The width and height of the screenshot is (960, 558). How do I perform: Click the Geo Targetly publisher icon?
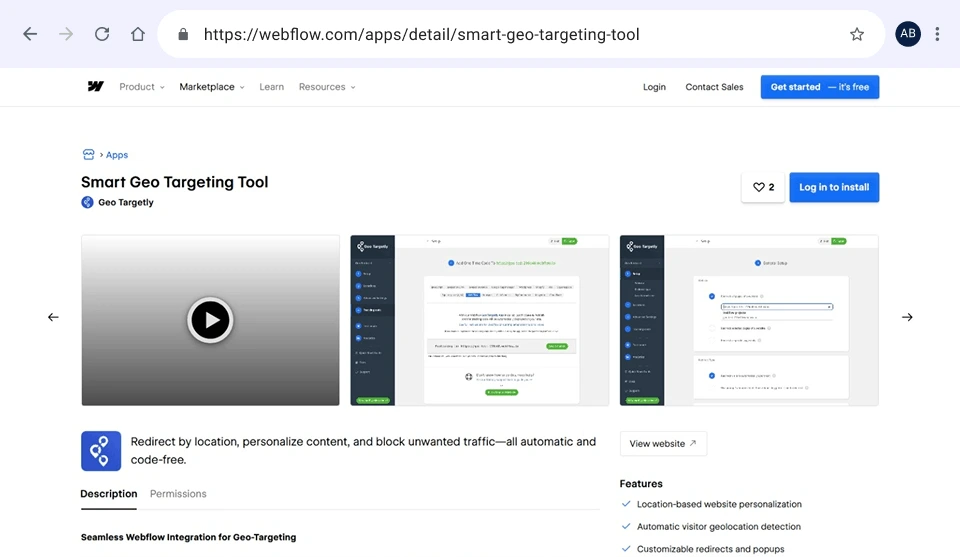pos(88,202)
